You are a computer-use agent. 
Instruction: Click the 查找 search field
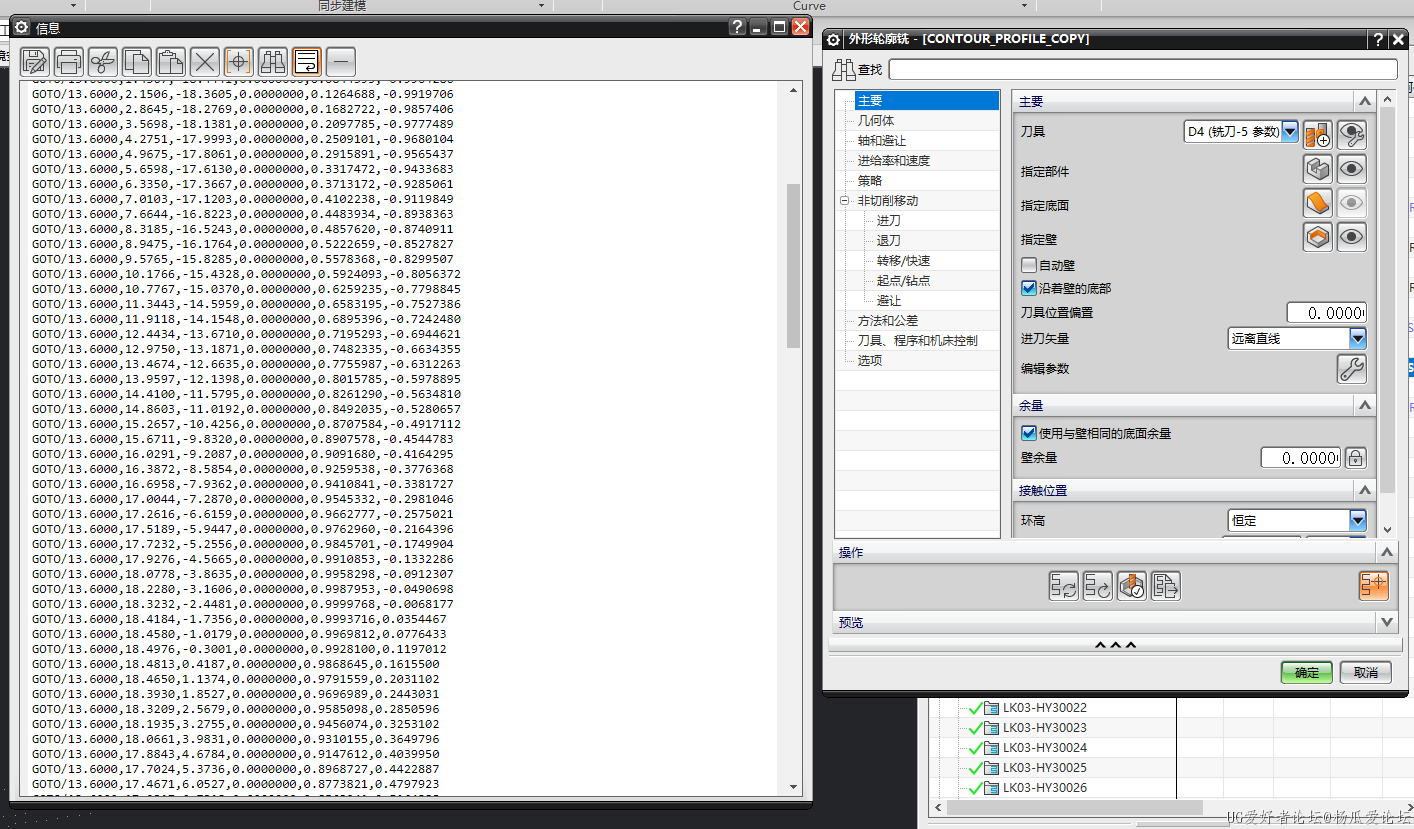click(x=1142, y=69)
